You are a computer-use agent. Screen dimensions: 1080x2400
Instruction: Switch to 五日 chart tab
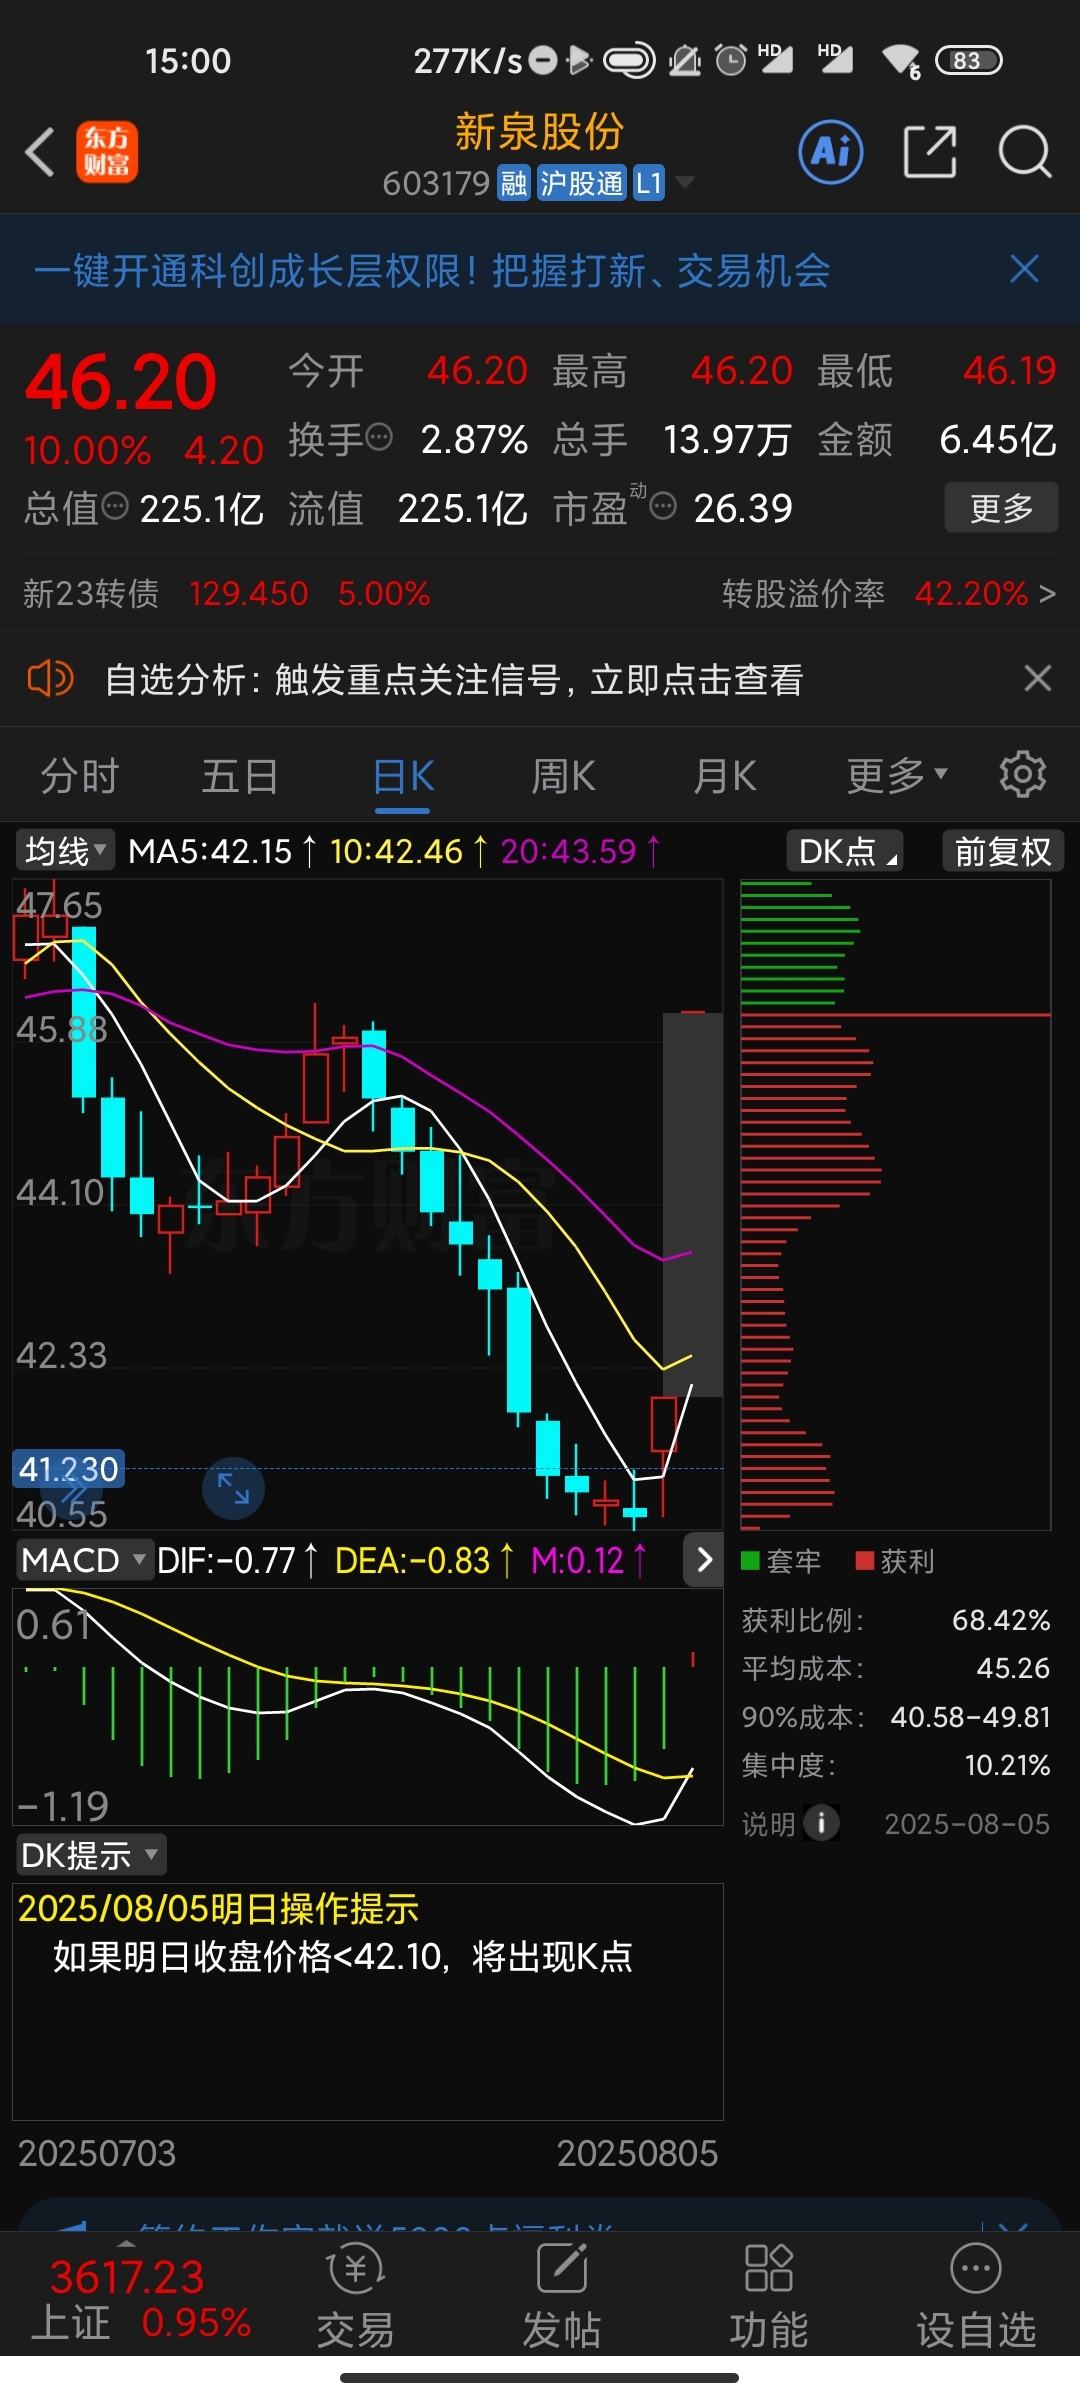(240, 776)
